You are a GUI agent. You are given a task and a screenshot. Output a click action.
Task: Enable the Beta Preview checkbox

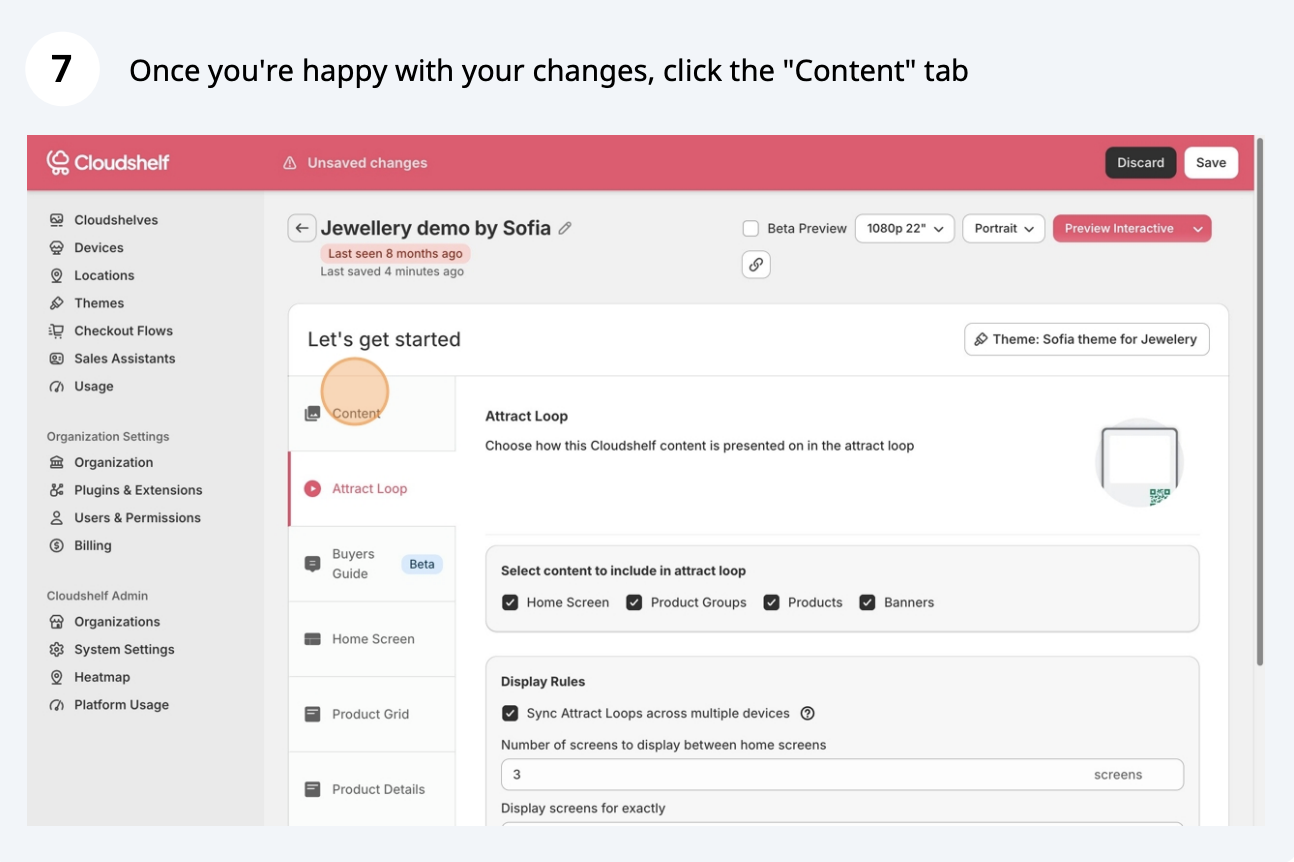coord(751,229)
